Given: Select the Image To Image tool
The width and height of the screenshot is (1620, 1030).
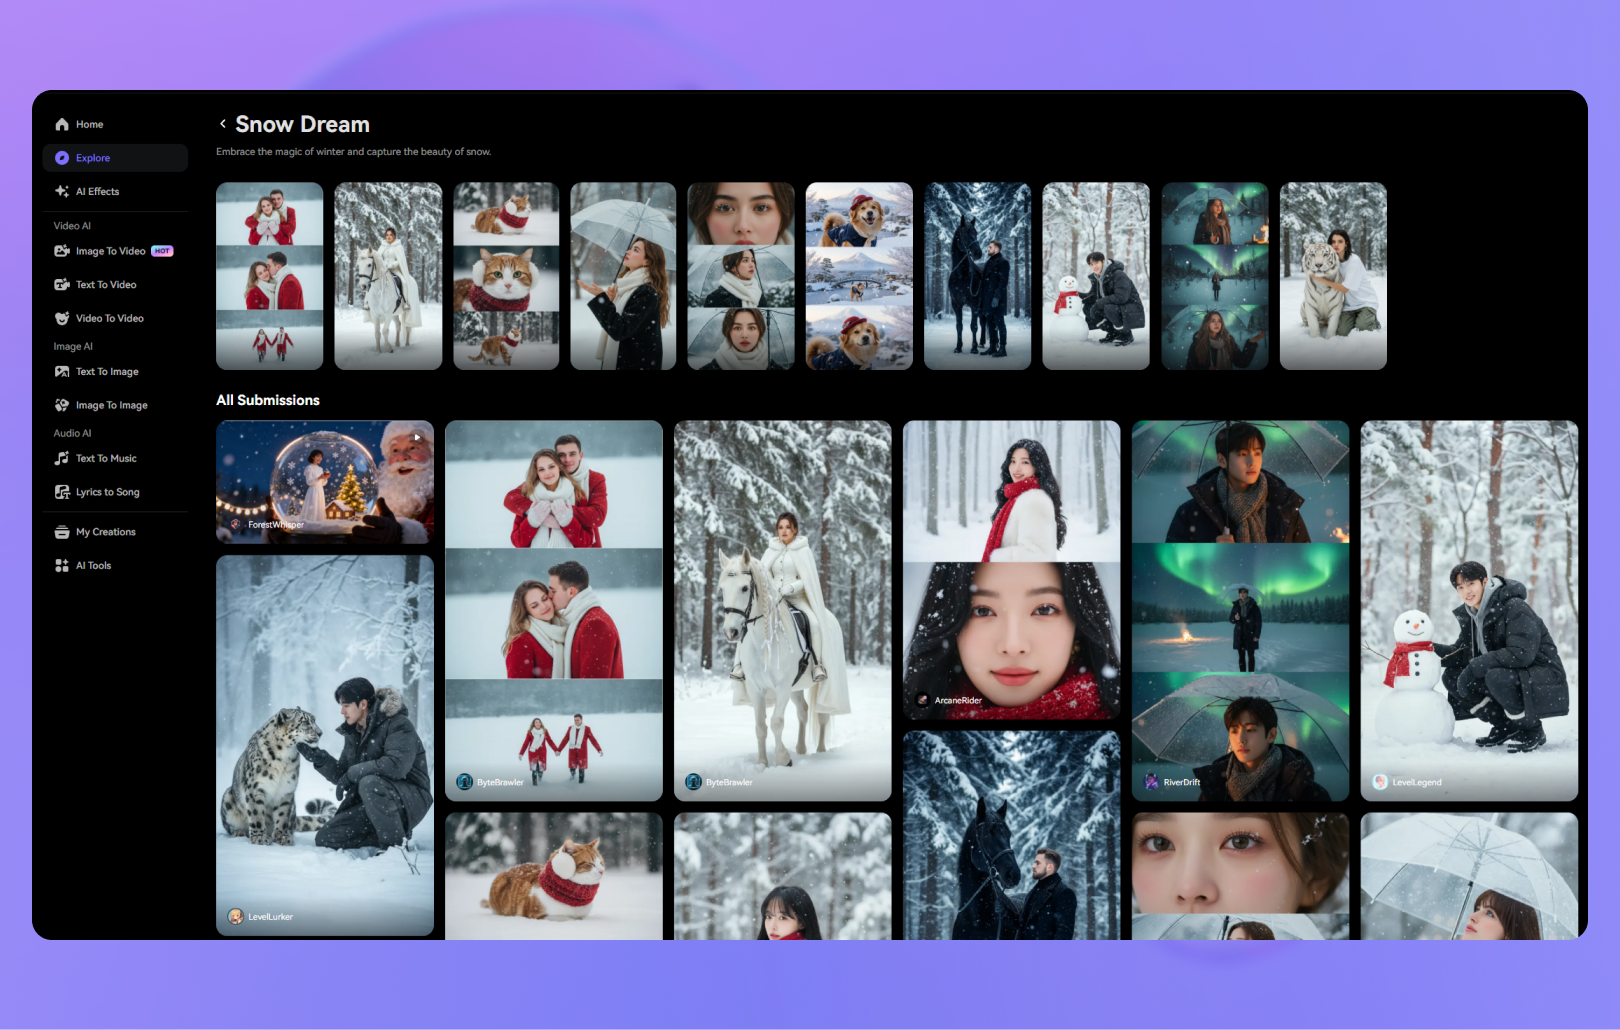Looking at the screenshot, I should 111,405.
